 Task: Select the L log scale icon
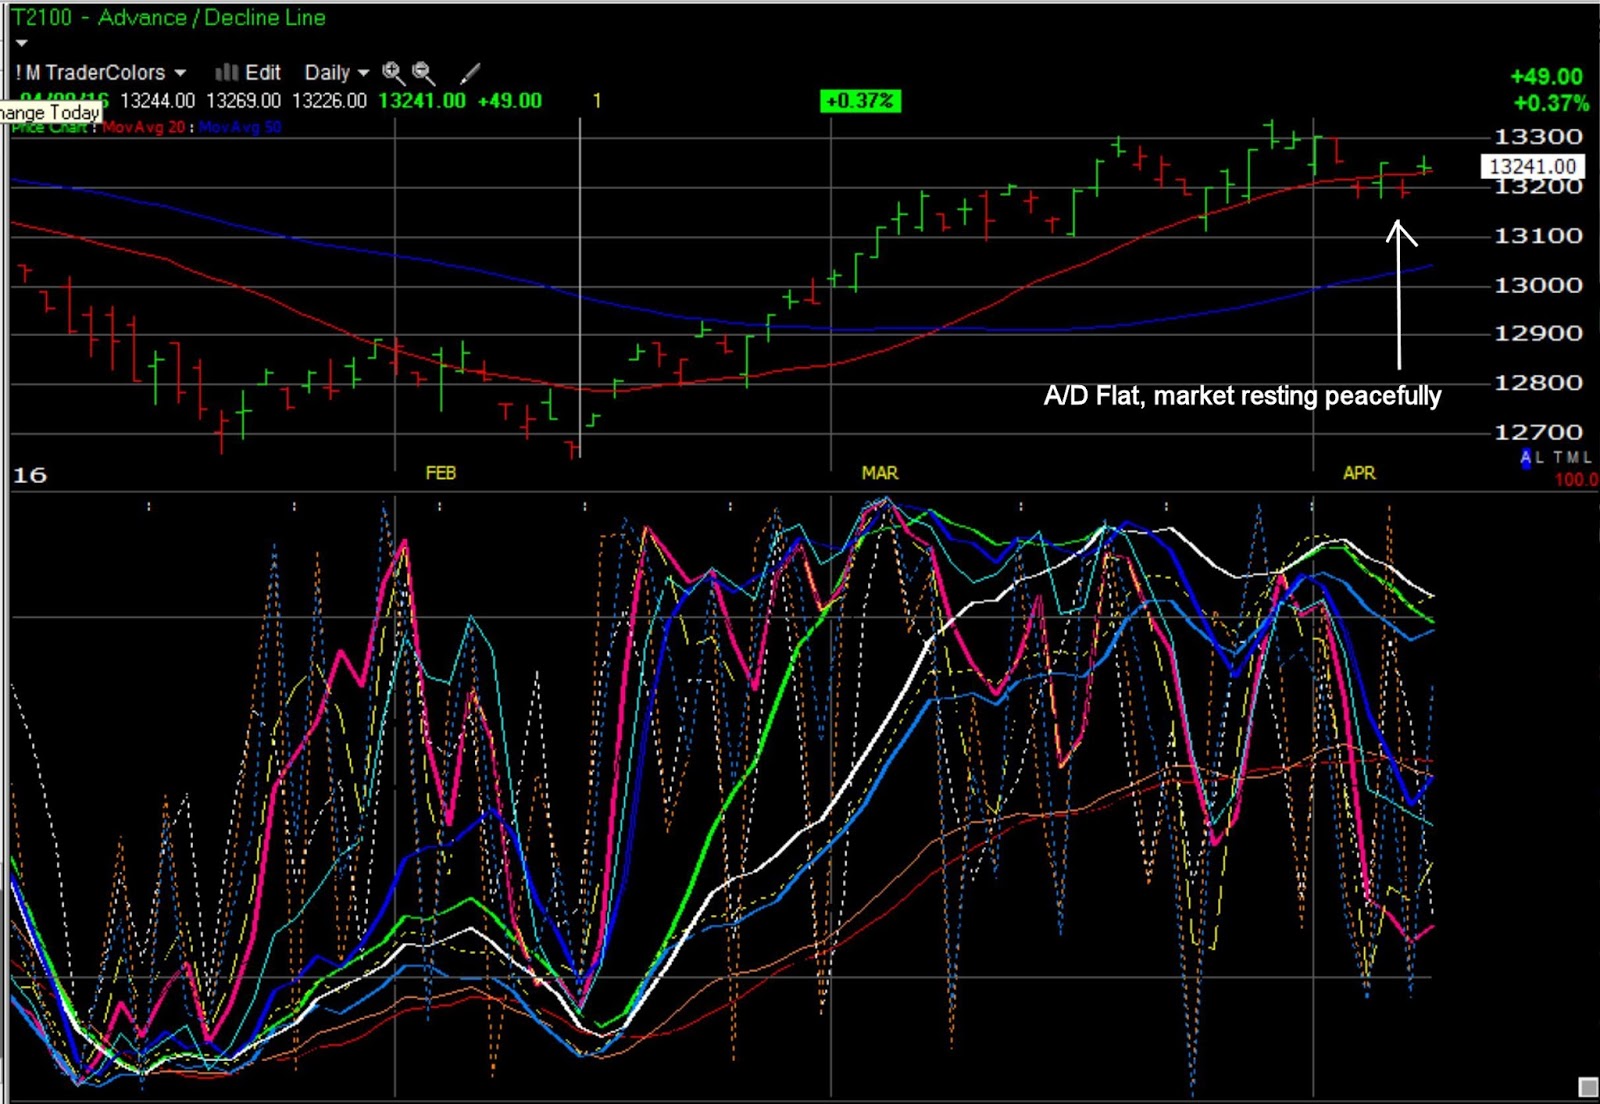pos(1539,457)
